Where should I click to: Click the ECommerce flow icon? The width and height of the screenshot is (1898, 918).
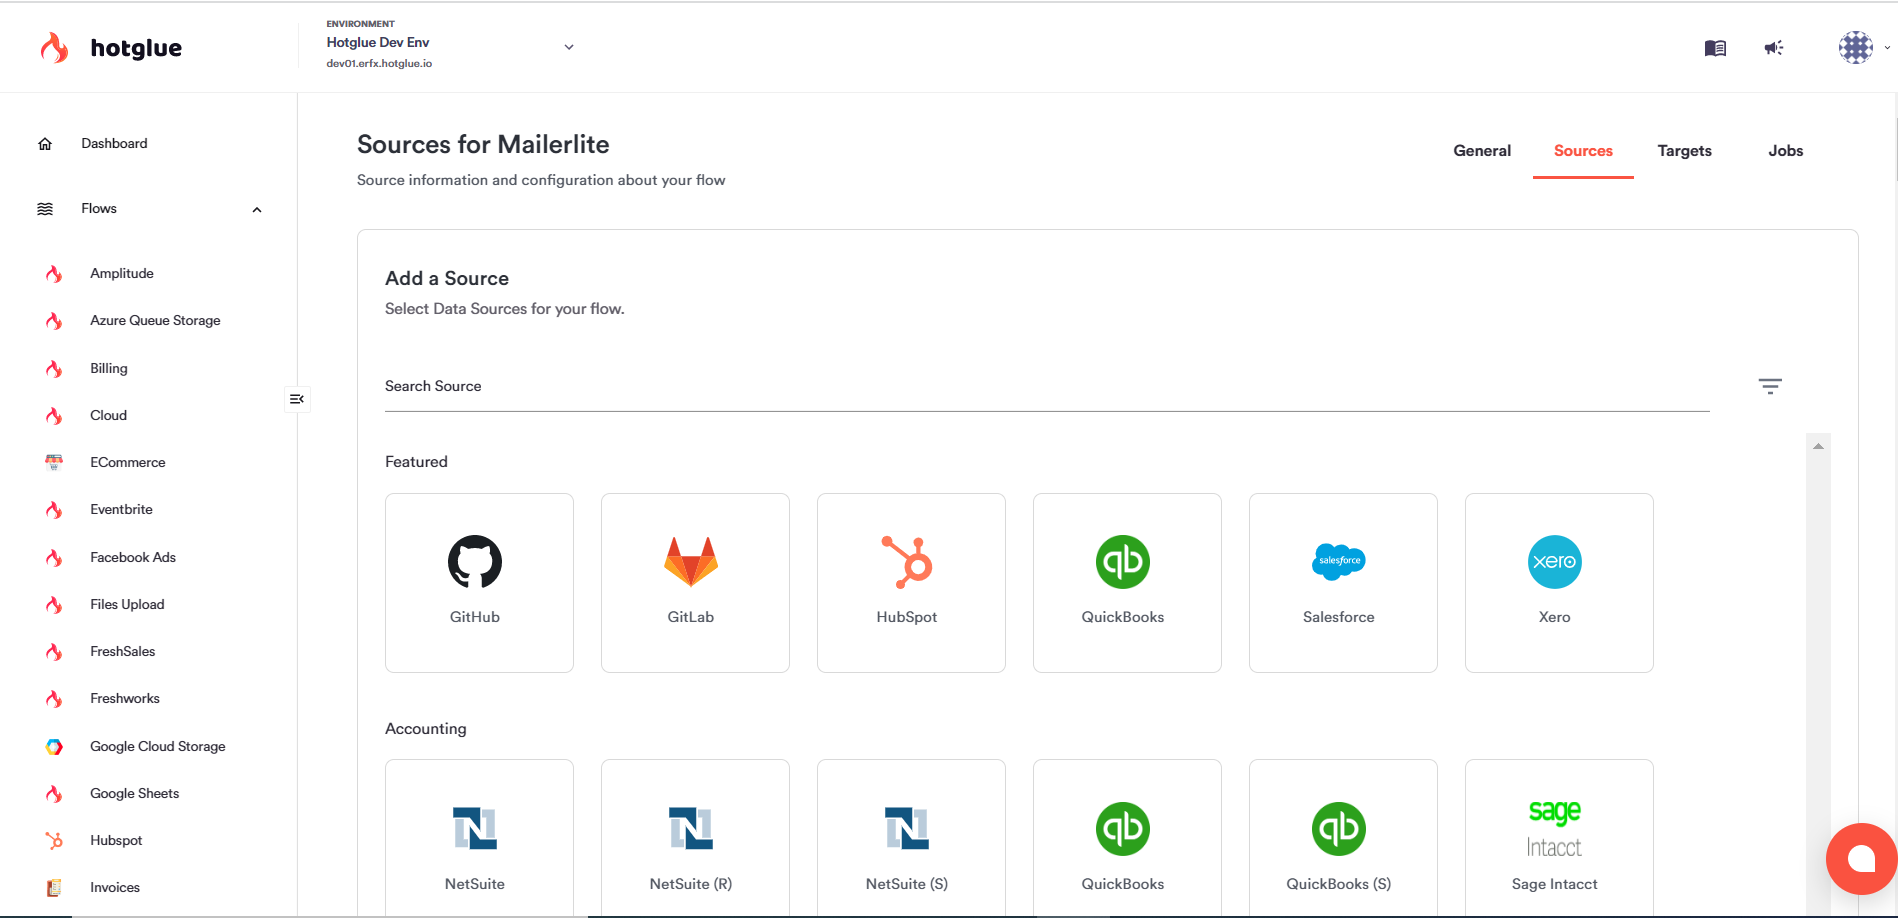pyautogui.click(x=54, y=462)
